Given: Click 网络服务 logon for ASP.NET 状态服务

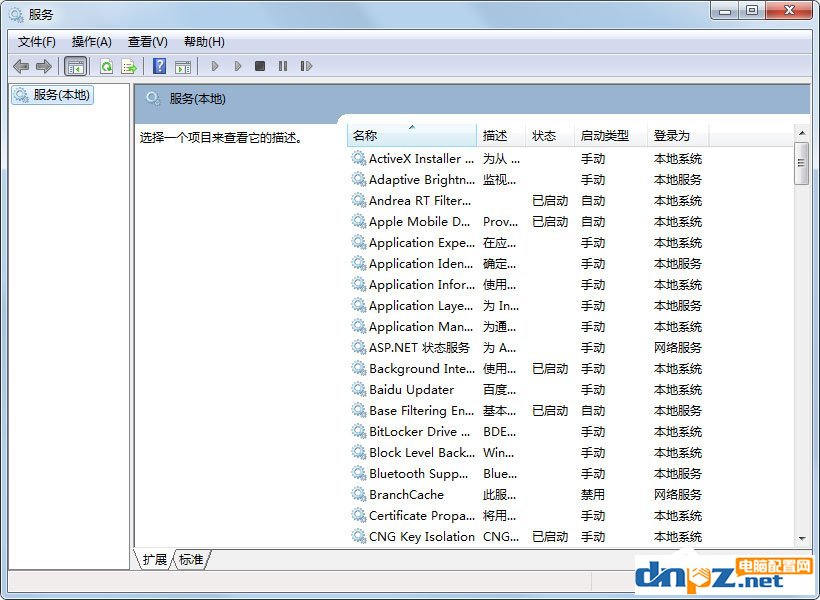Looking at the screenshot, I should (678, 347).
